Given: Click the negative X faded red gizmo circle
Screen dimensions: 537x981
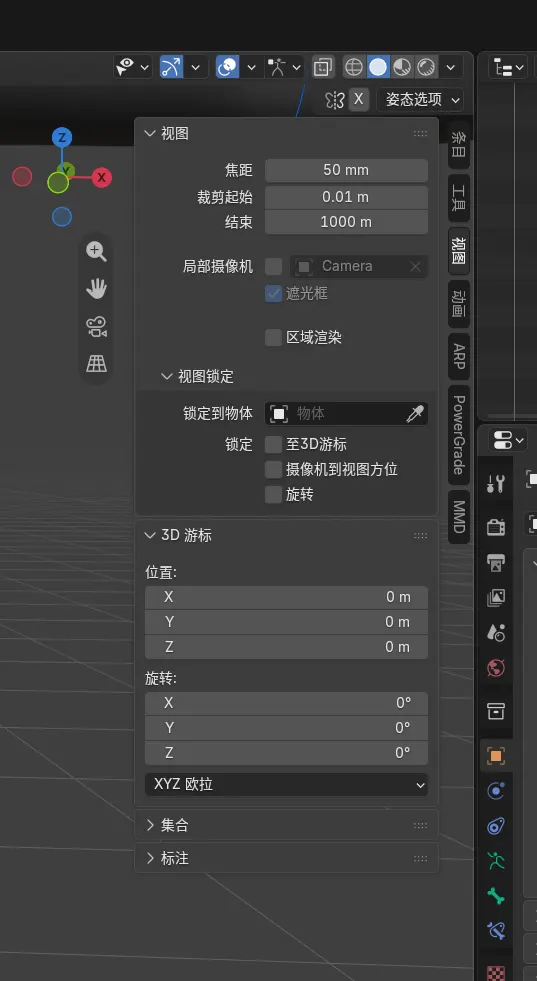Looking at the screenshot, I should (x=22, y=177).
